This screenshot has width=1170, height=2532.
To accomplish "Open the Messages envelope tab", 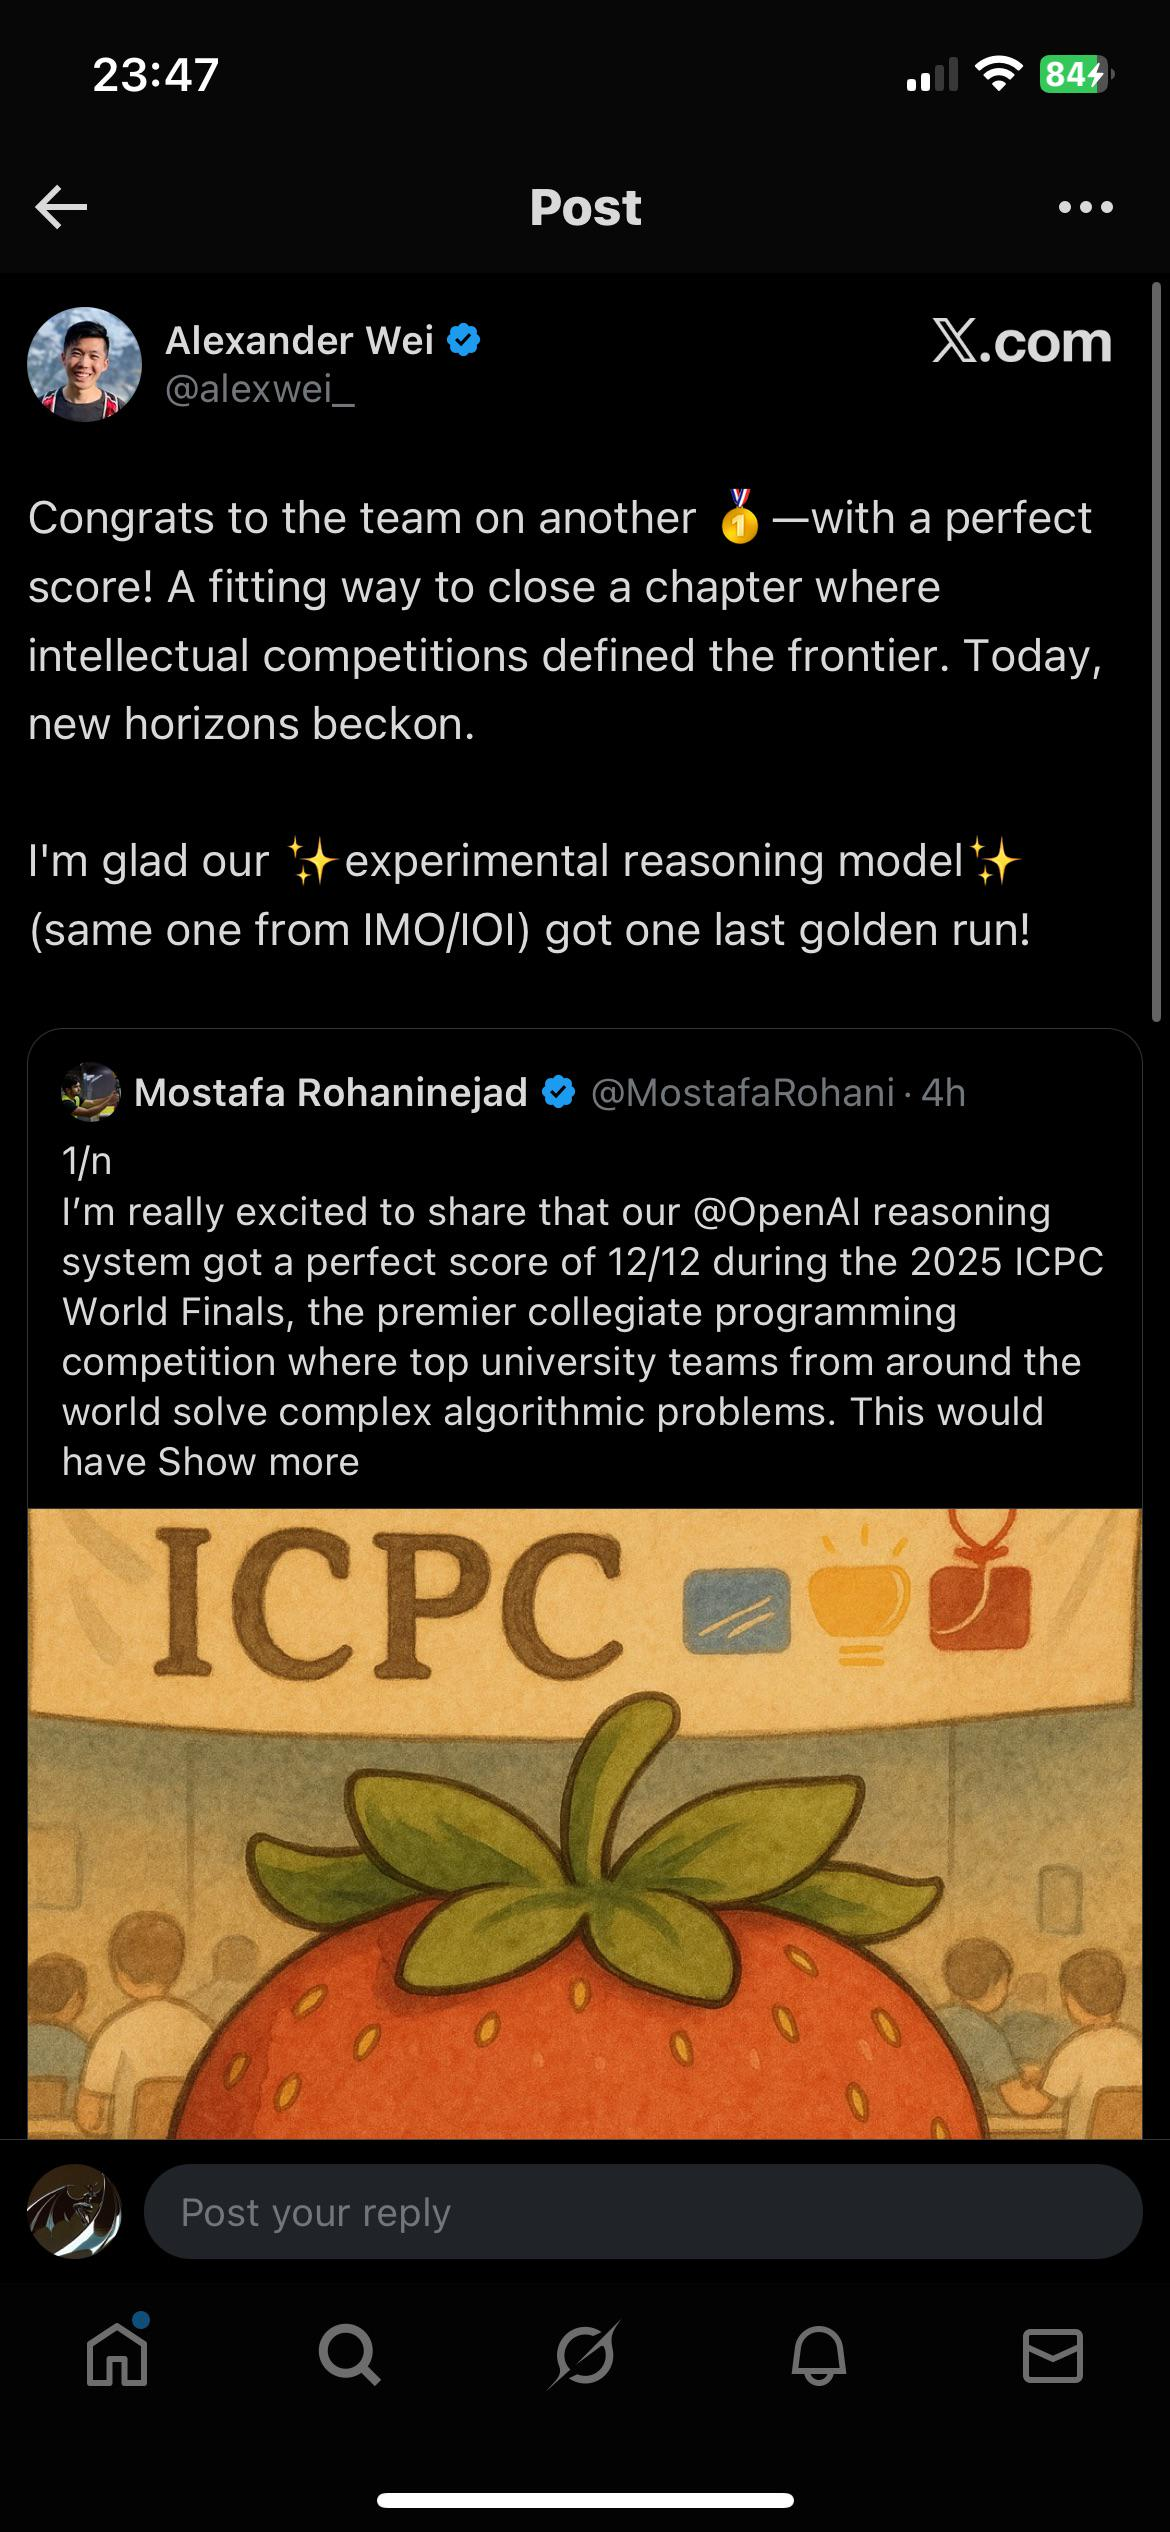I will (x=1052, y=2356).
